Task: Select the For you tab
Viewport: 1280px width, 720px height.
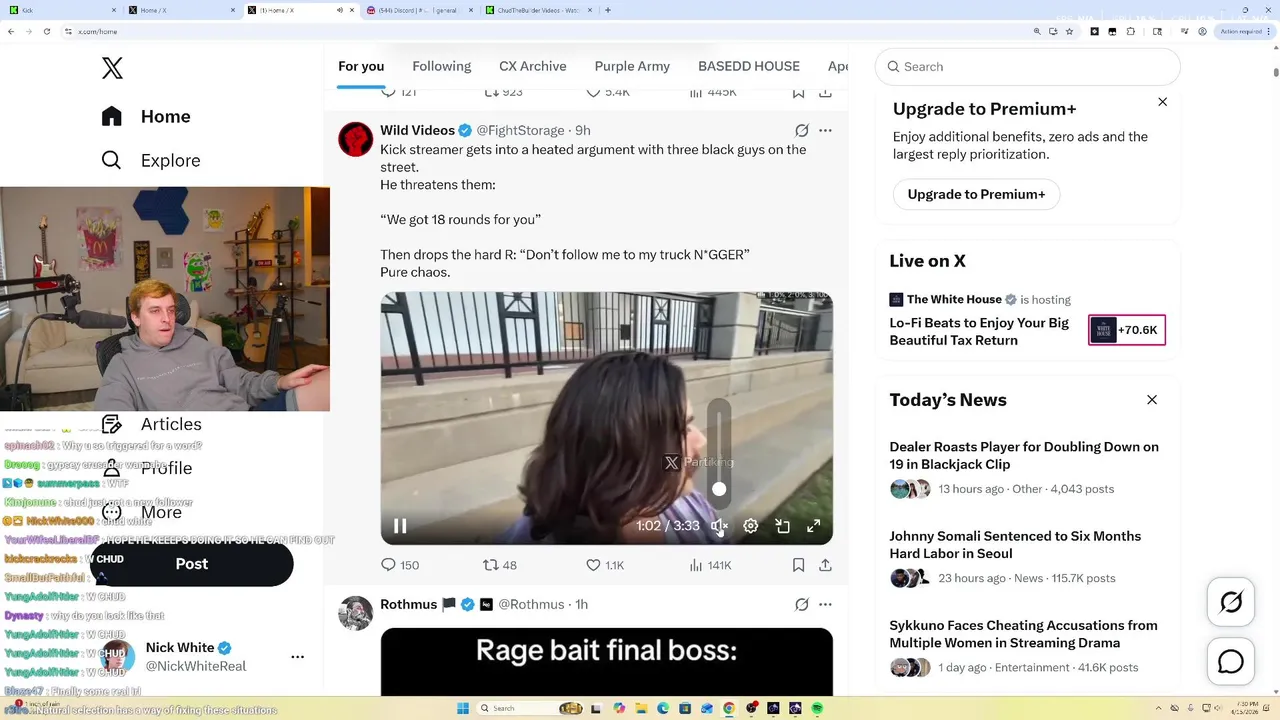Action: point(361,66)
